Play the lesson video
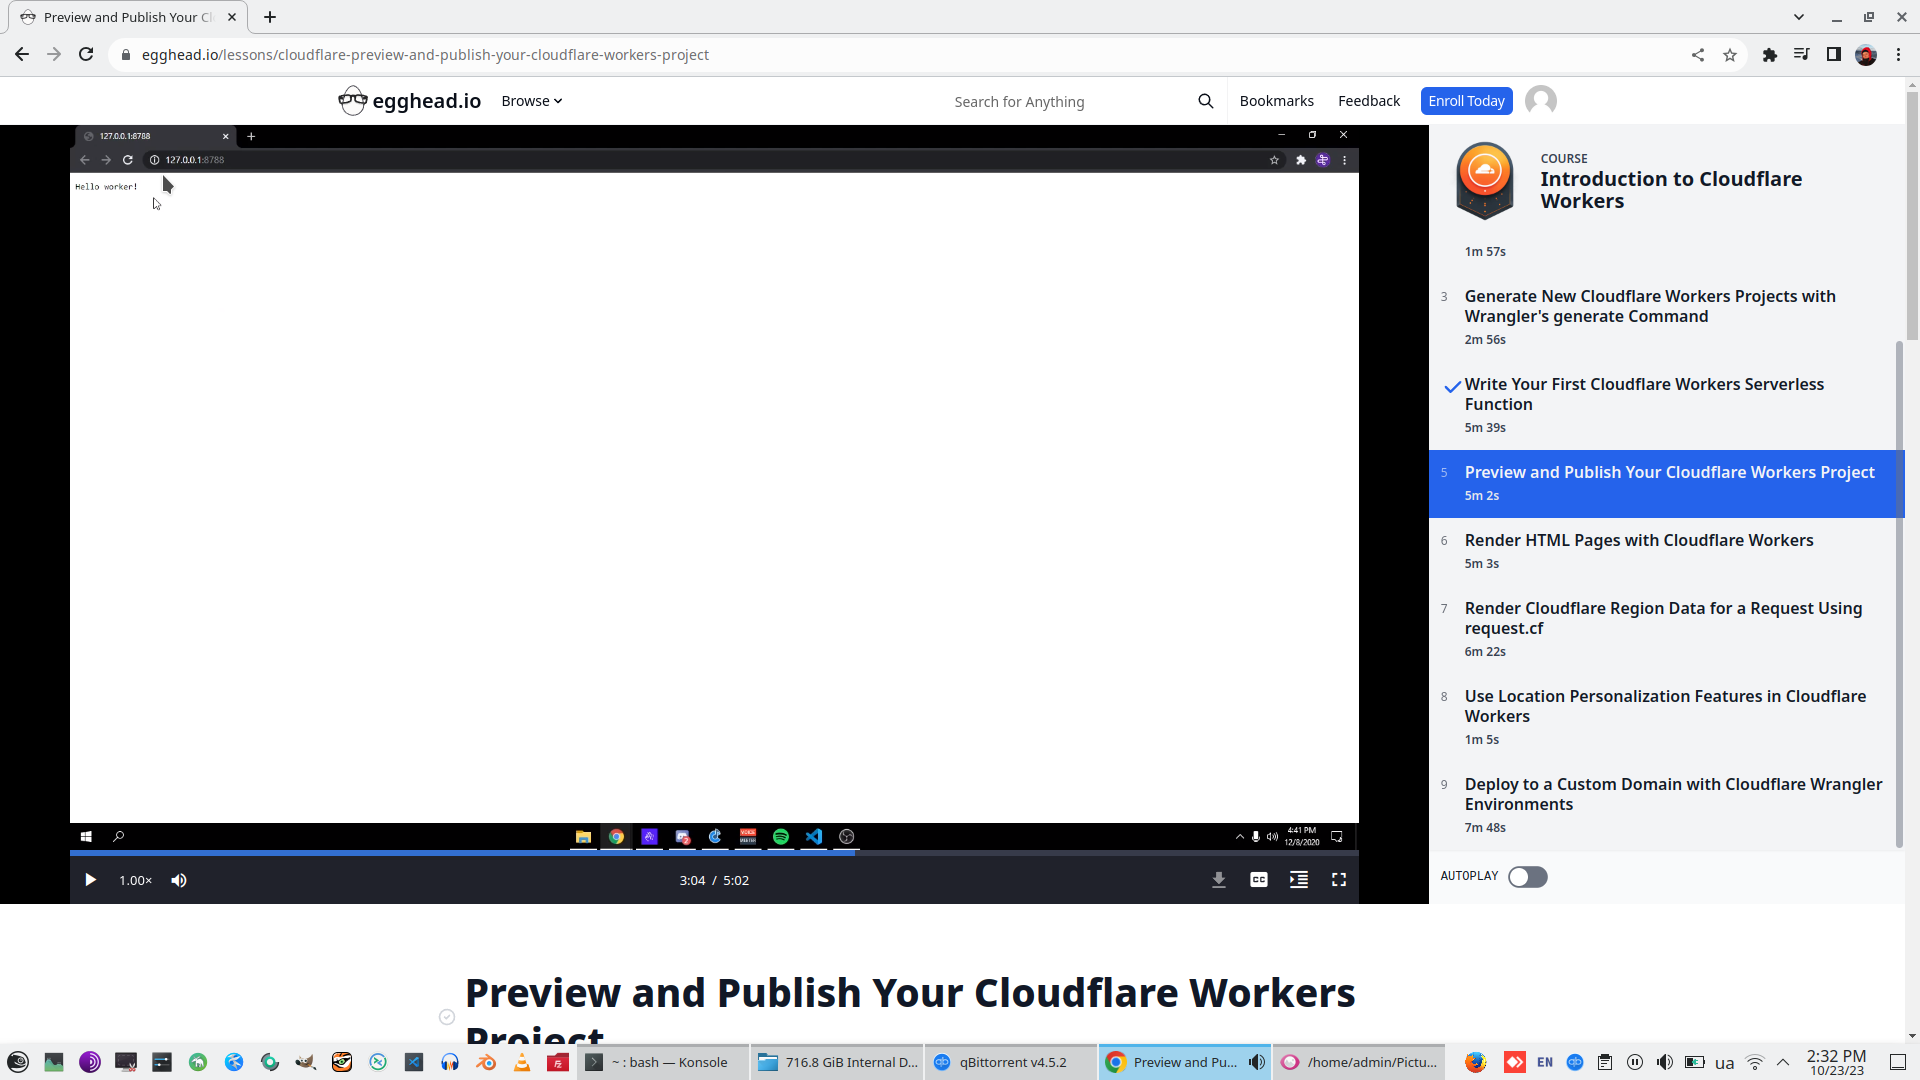Image resolution: width=1920 pixels, height=1080 pixels. pyautogui.click(x=90, y=880)
